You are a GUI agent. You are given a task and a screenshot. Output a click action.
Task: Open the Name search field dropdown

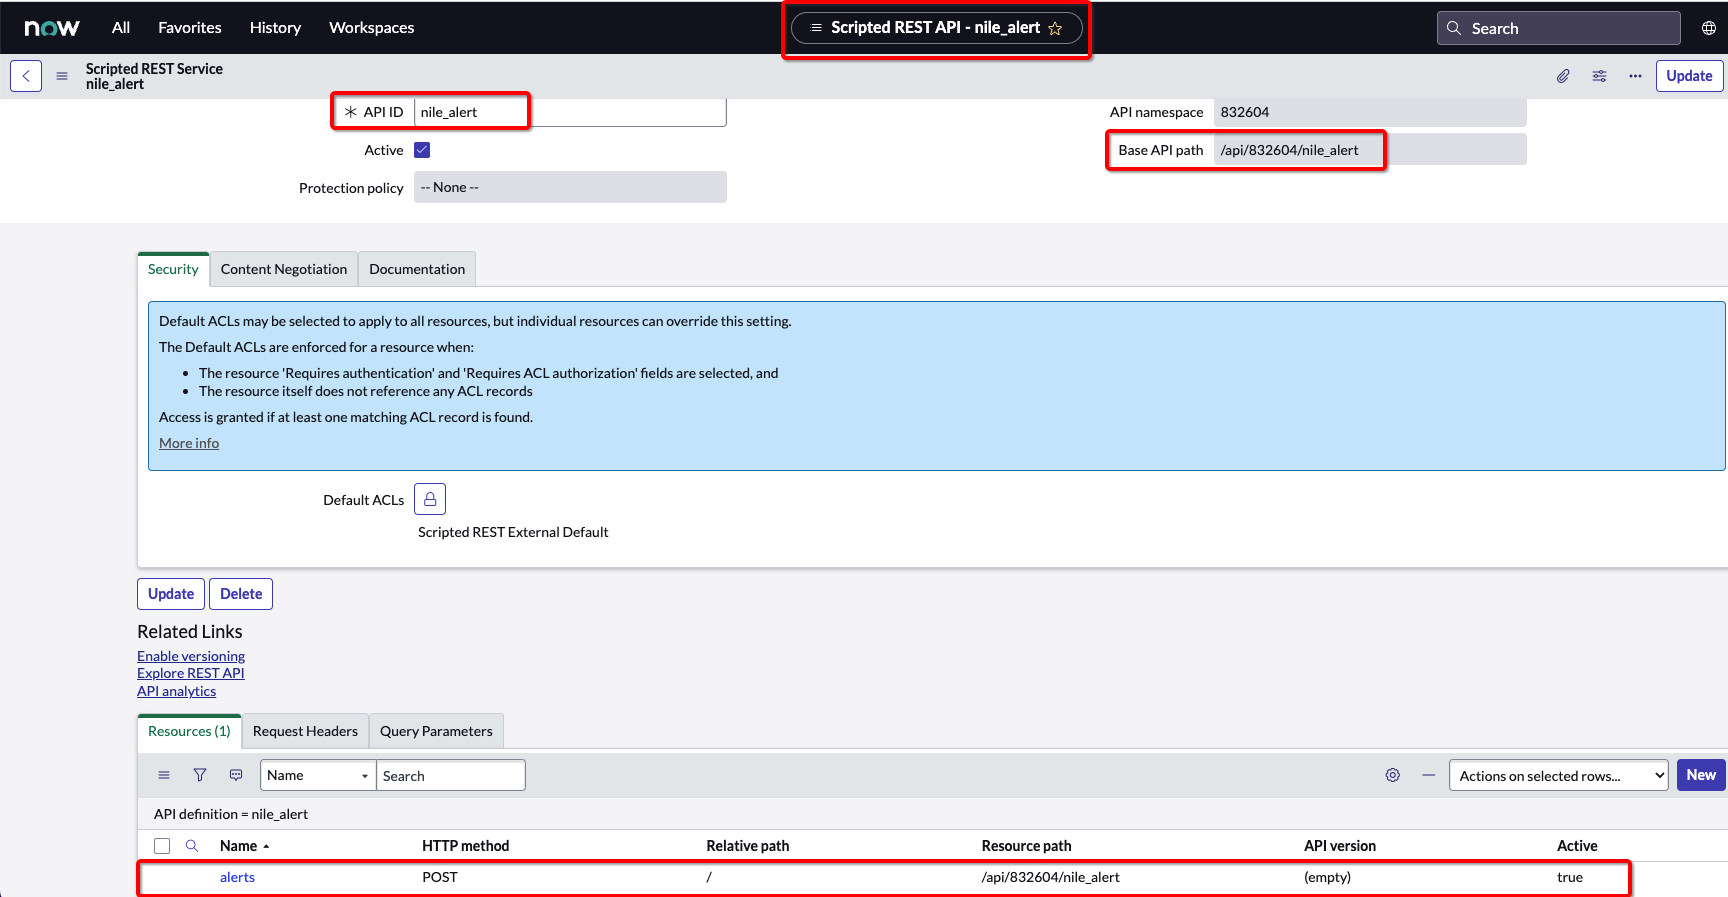point(318,775)
